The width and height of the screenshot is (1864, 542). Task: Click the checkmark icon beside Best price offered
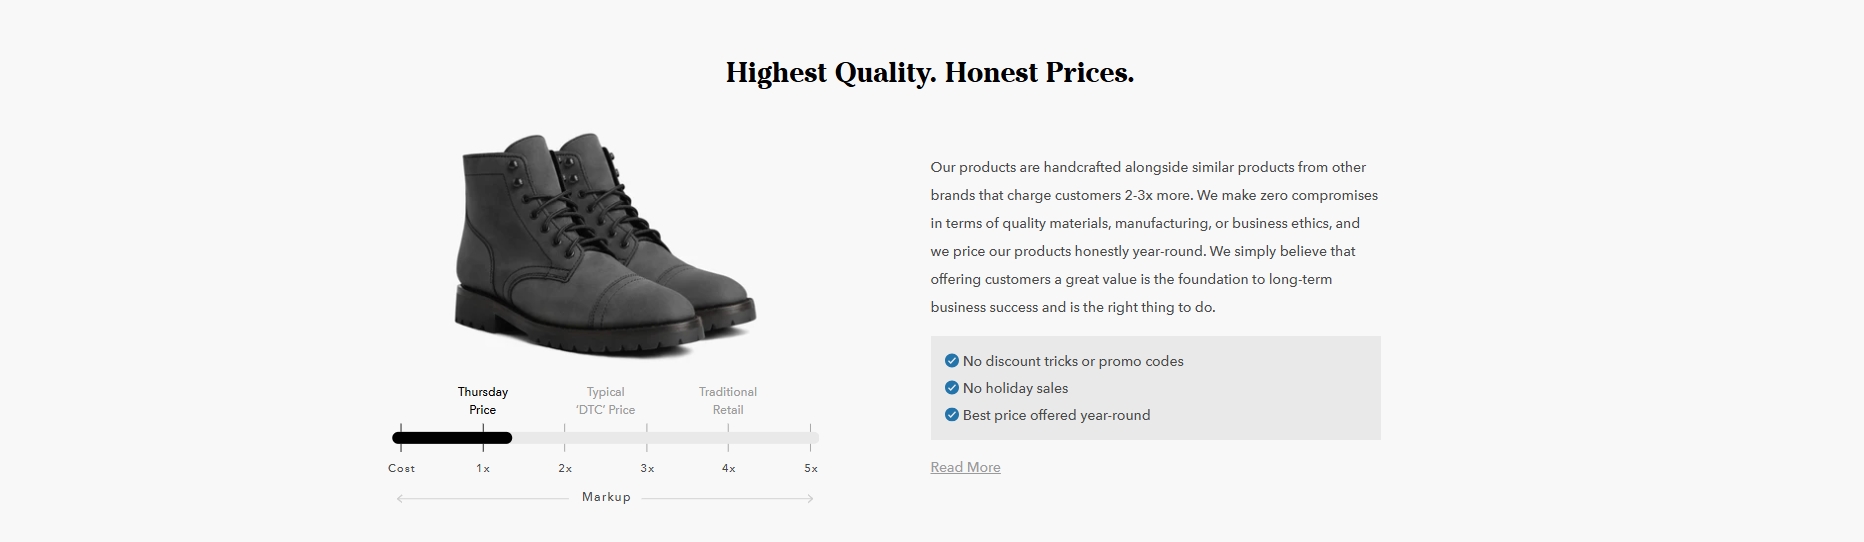(951, 415)
